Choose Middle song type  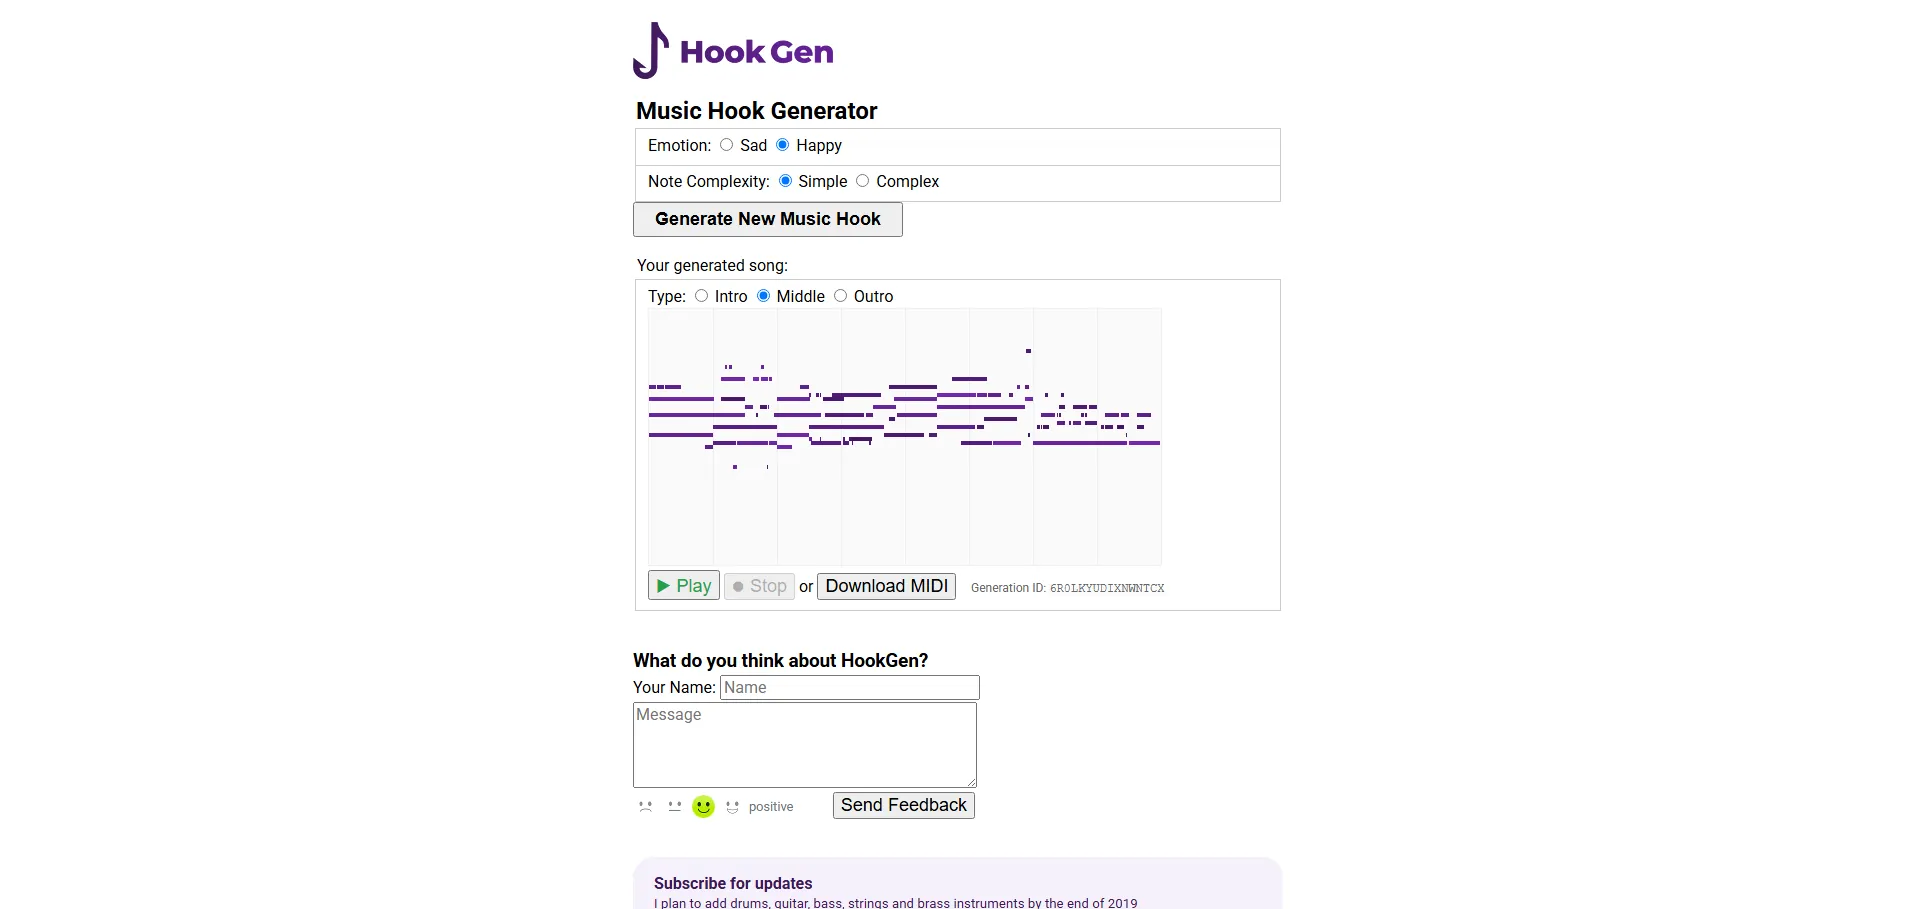point(764,296)
